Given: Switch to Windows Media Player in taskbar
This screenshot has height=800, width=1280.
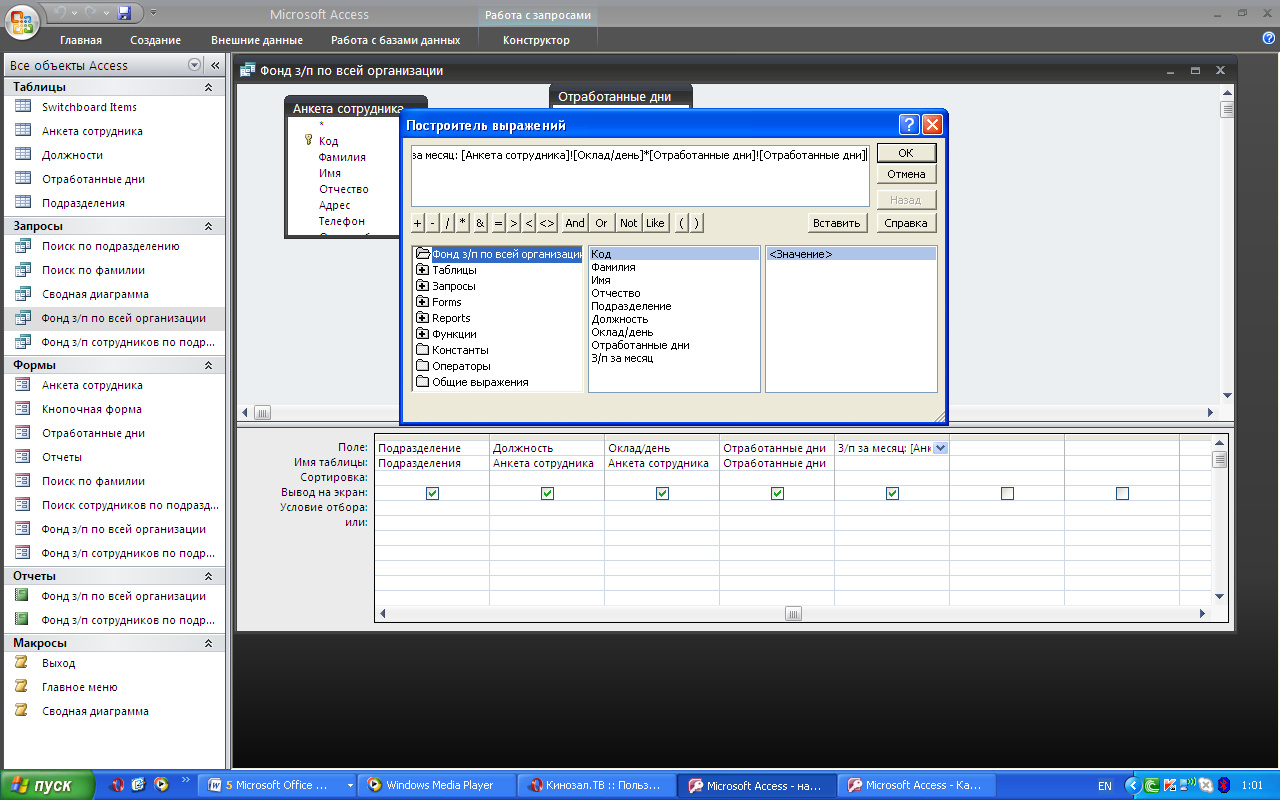Looking at the screenshot, I should click(438, 785).
